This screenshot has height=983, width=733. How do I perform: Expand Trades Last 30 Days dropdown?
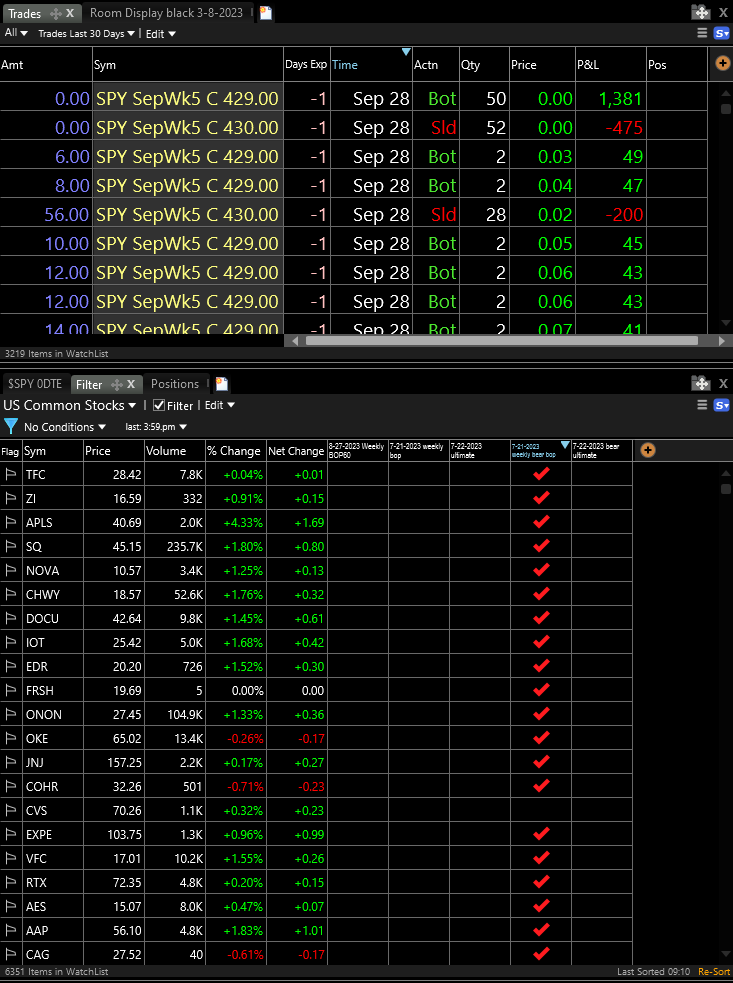pos(84,34)
